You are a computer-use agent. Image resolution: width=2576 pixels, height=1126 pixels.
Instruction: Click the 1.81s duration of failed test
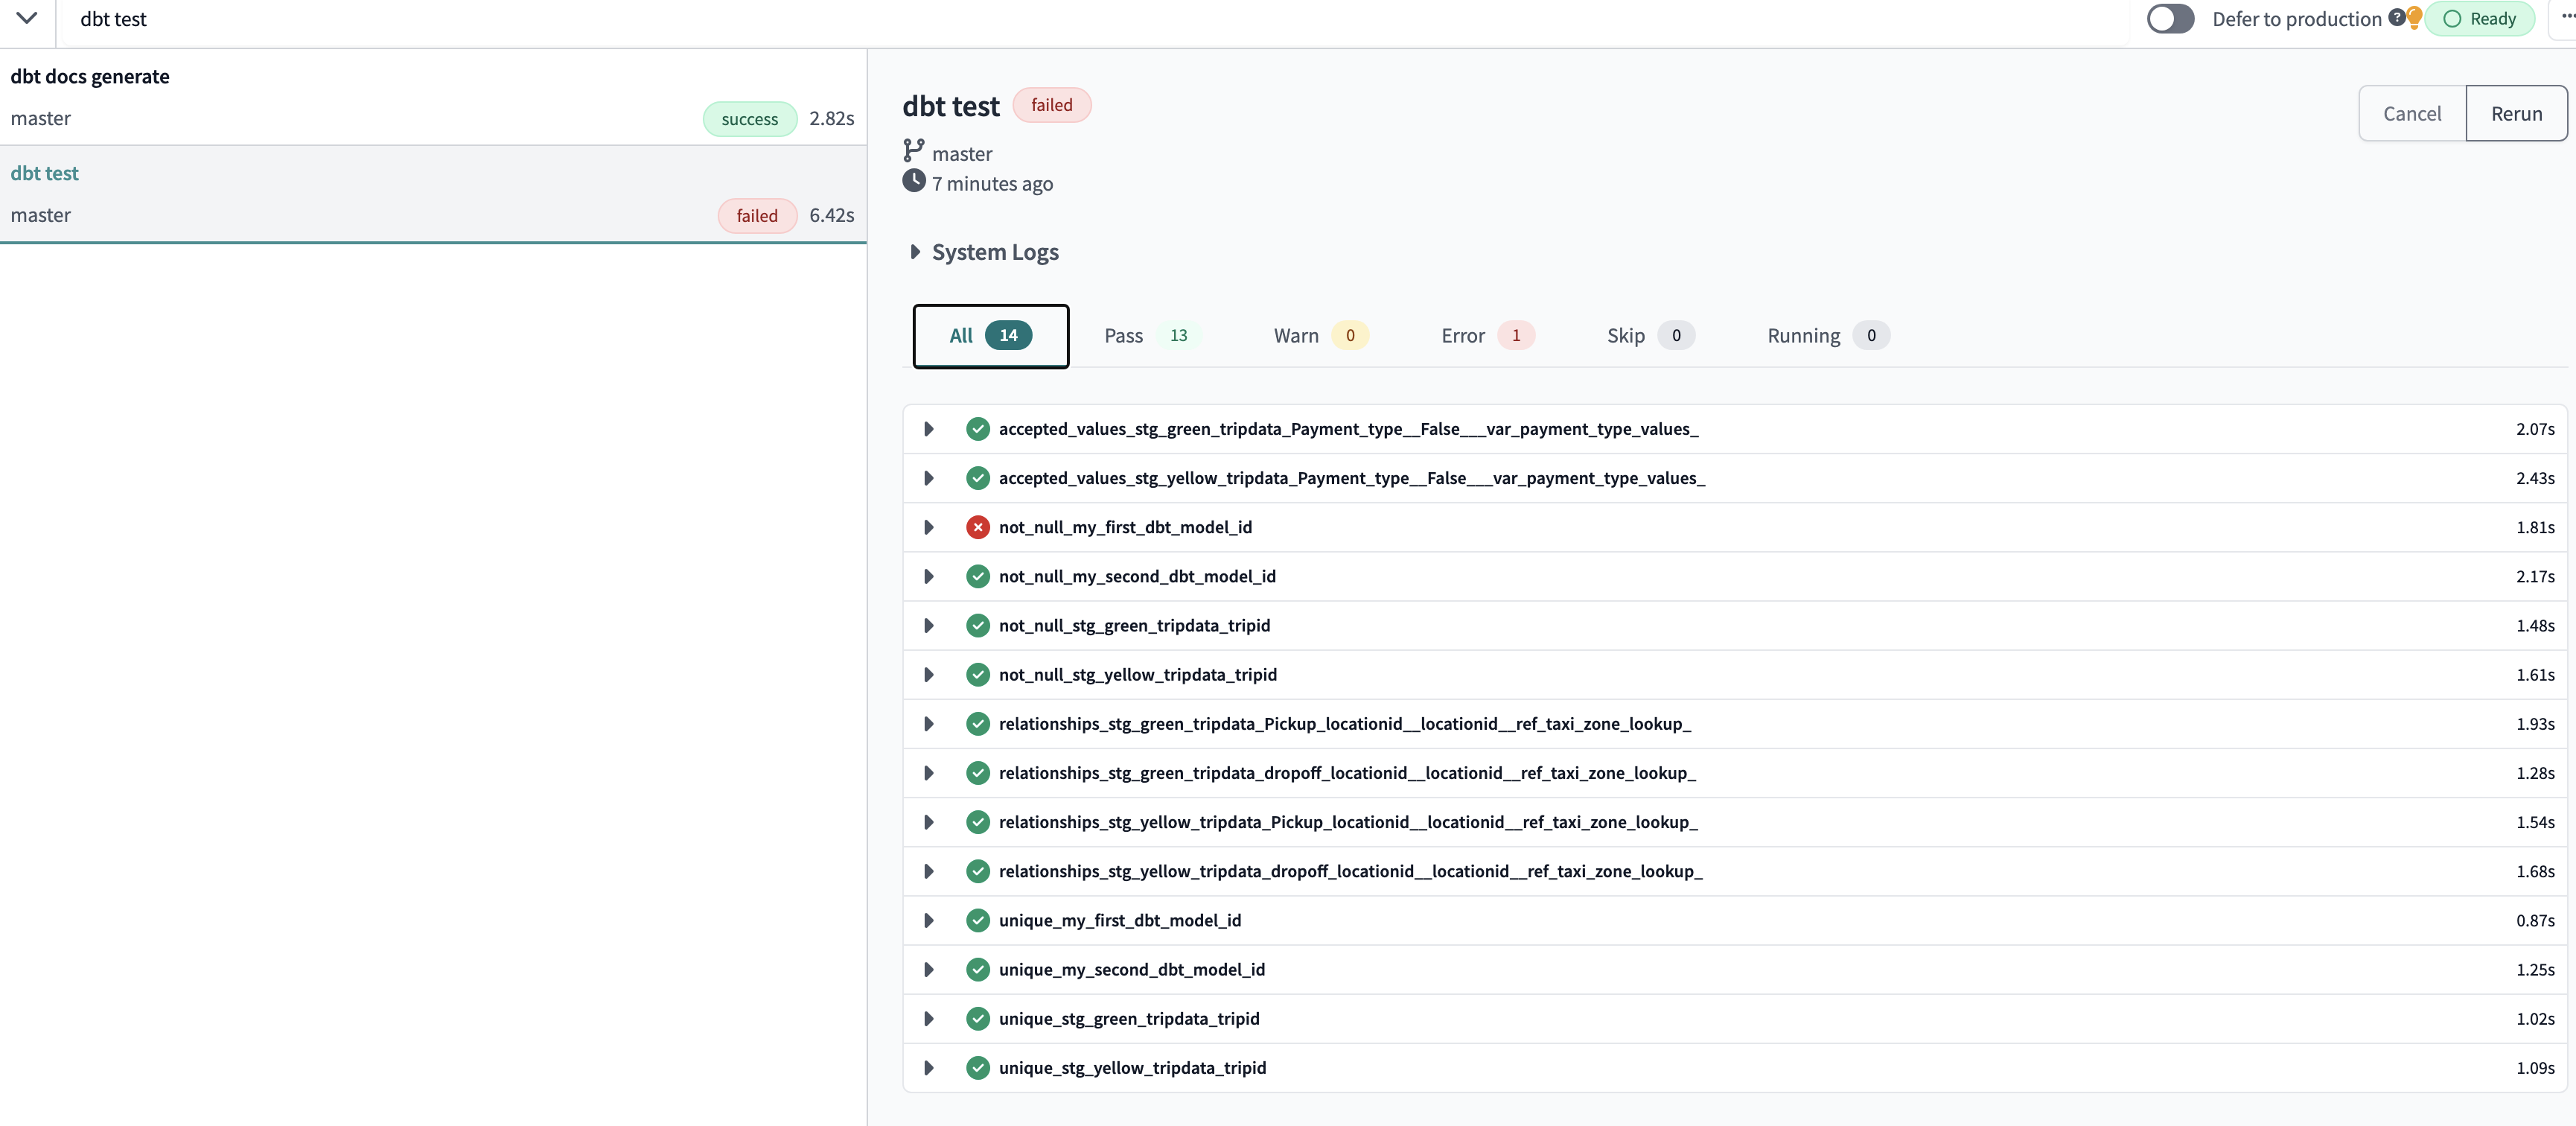(x=2535, y=527)
